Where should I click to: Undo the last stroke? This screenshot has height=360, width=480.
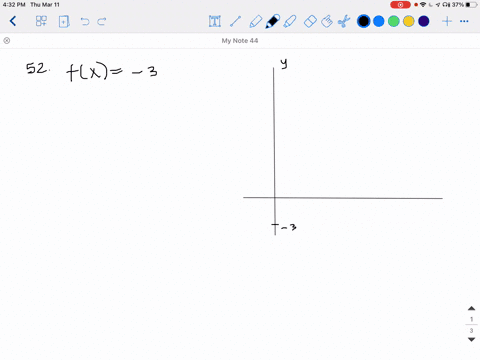pos(85,22)
